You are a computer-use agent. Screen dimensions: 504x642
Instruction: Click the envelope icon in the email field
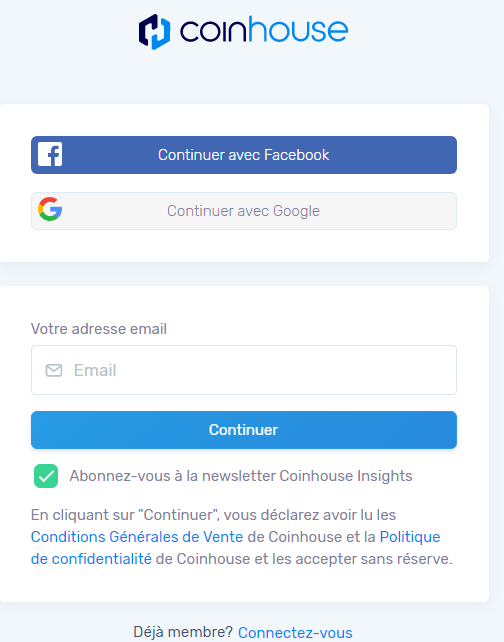54,370
